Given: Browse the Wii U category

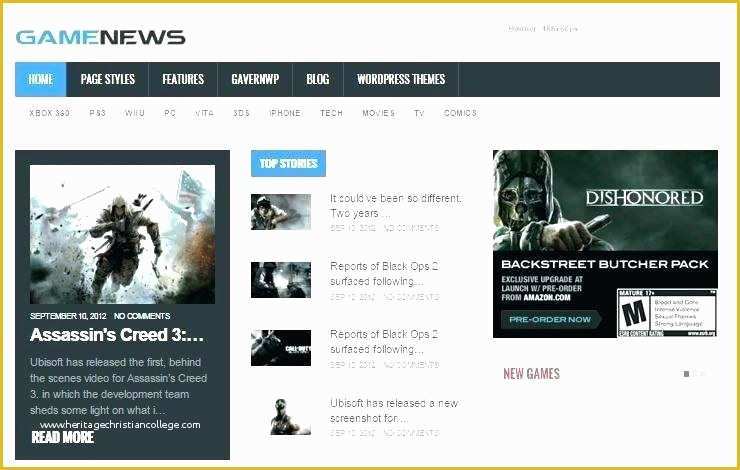Looking at the screenshot, I should pyautogui.click(x=135, y=113).
